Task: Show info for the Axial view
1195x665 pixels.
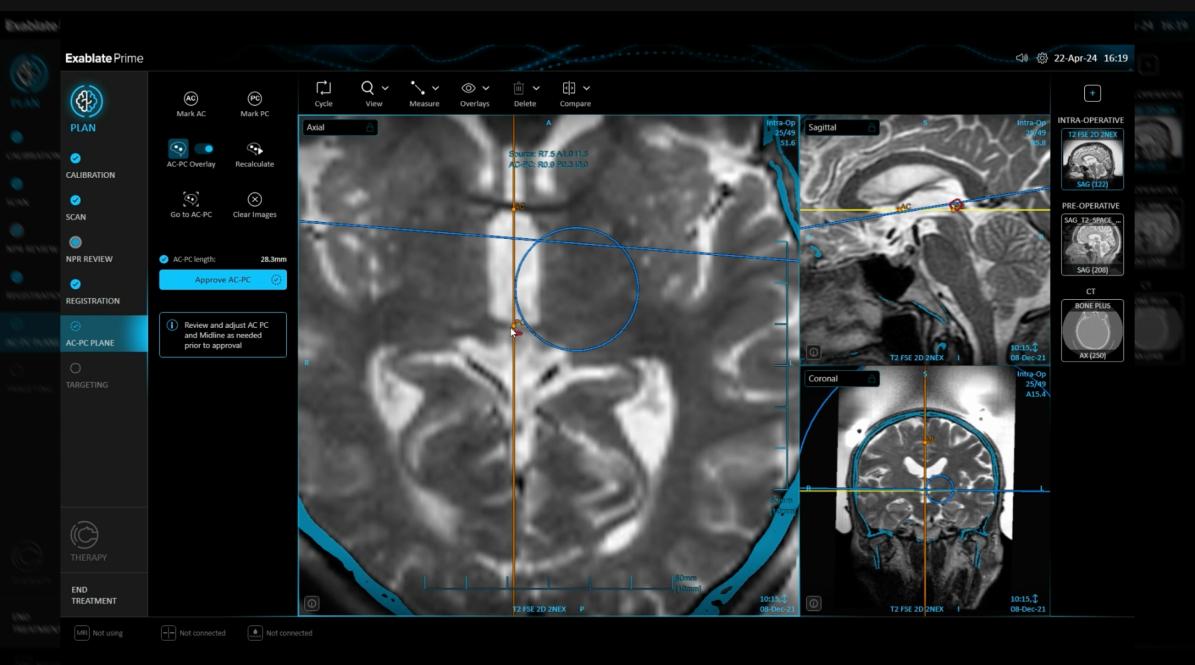Action: click(312, 603)
